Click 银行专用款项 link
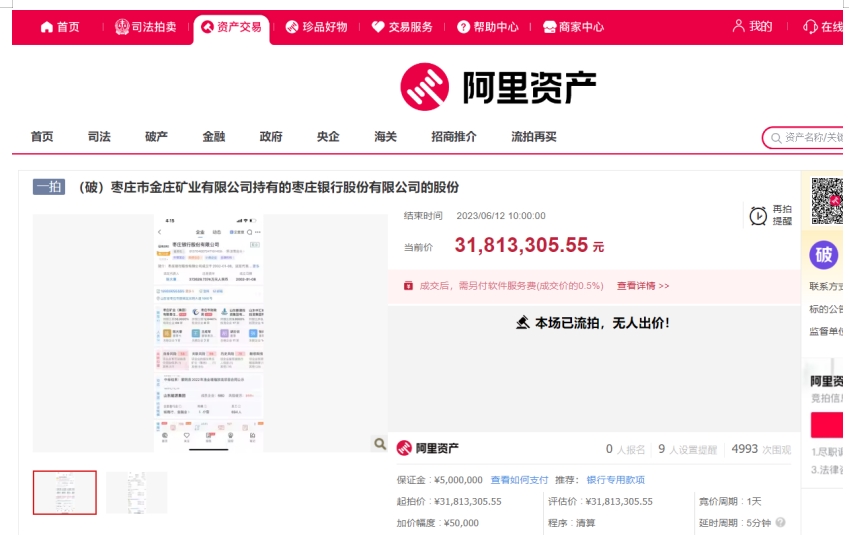The width and height of the screenshot is (849, 548). (615, 480)
